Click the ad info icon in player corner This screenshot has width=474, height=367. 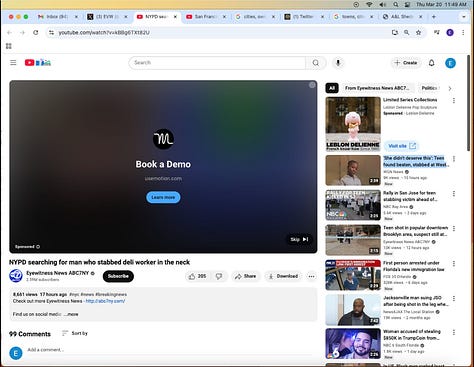(x=312, y=85)
